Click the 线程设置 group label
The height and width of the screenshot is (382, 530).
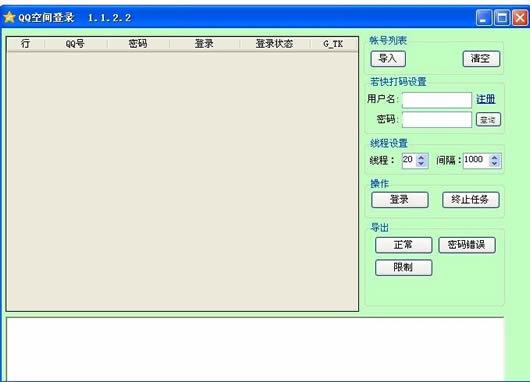pos(389,143)
